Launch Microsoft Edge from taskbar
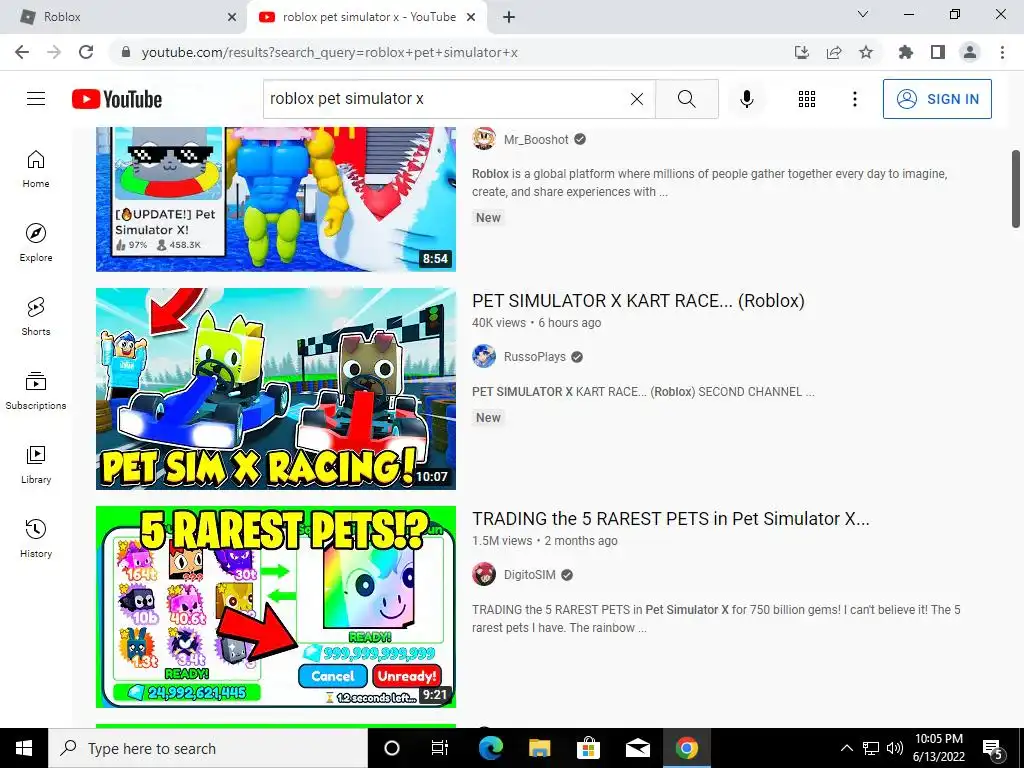The height and width of the screenshot is (768, 1024). pos(491,748)
